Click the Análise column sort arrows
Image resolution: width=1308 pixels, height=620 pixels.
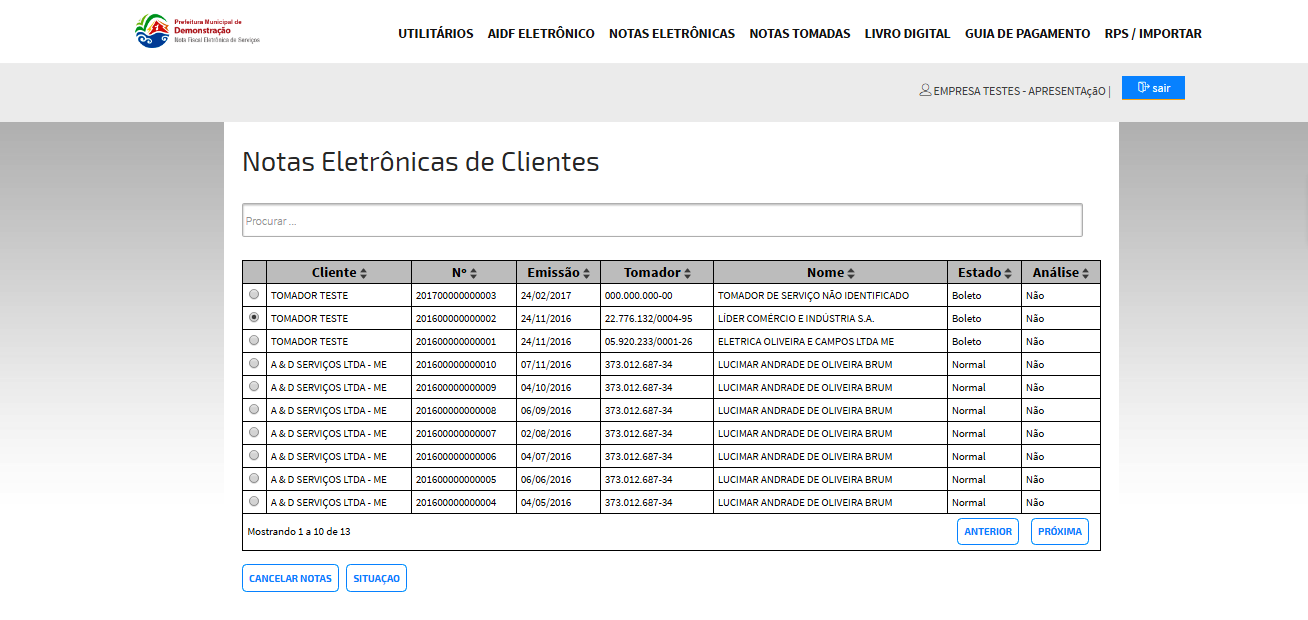coord(1085,273)
